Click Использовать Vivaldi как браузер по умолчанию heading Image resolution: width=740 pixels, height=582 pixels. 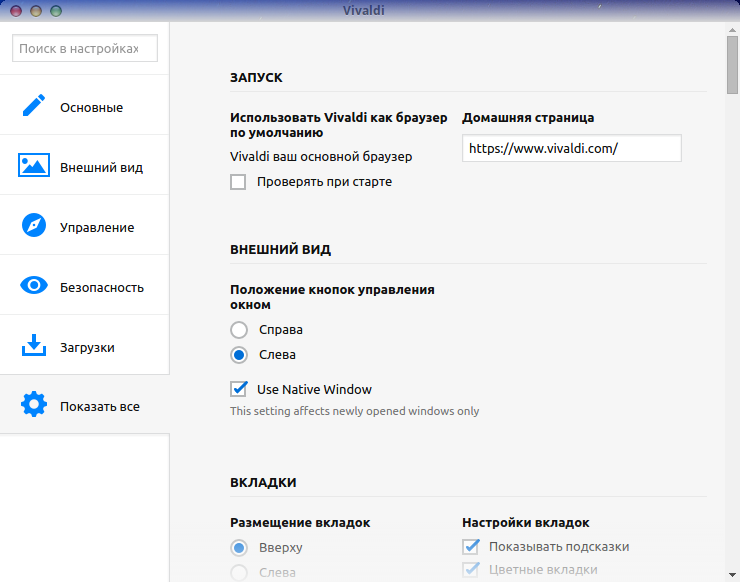(x=338, y=125)
